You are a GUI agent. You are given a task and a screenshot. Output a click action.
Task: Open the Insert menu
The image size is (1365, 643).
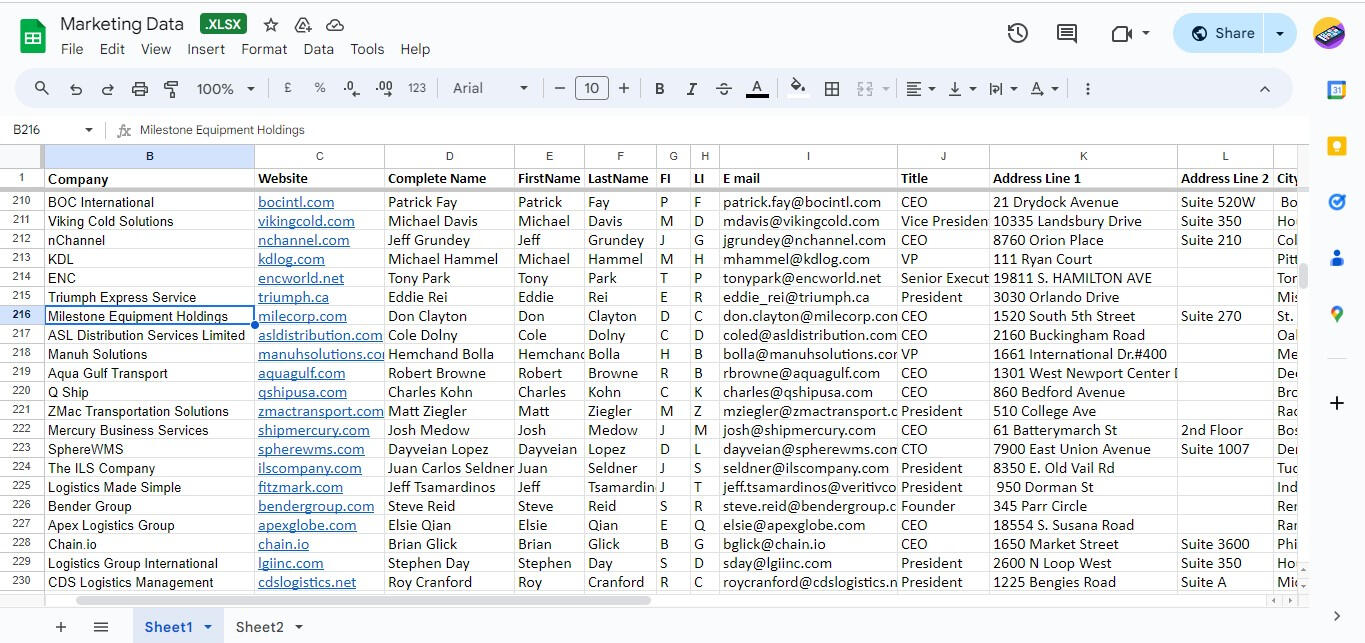pos(206,49)
